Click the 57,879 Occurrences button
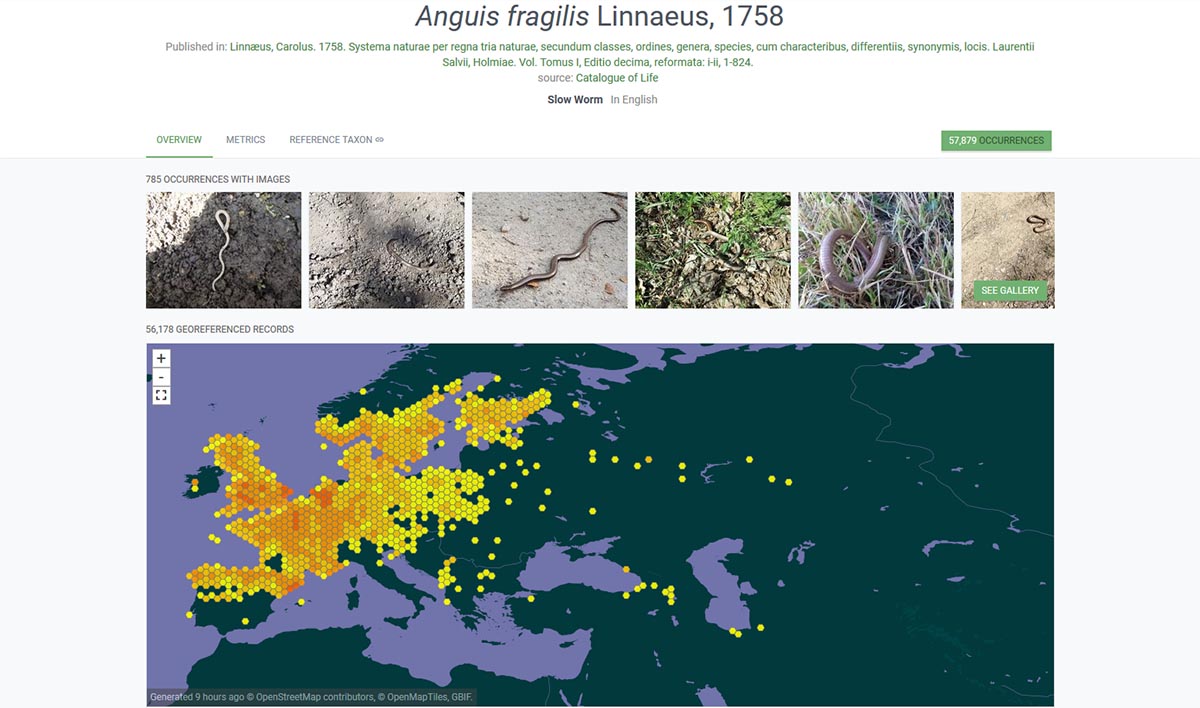The width and height of the screenshot is (1200, 708). (995, 141)
